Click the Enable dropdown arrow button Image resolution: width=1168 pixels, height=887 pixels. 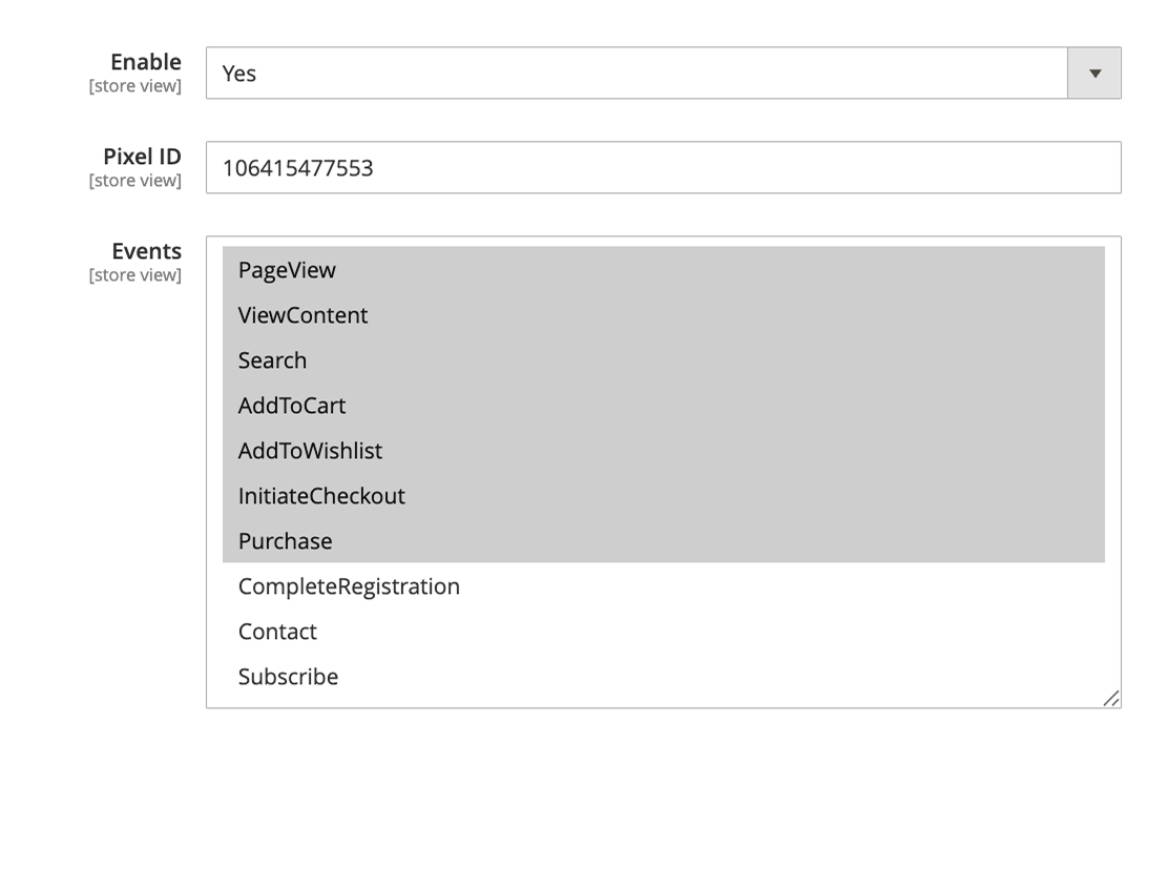pos(1094,73)
